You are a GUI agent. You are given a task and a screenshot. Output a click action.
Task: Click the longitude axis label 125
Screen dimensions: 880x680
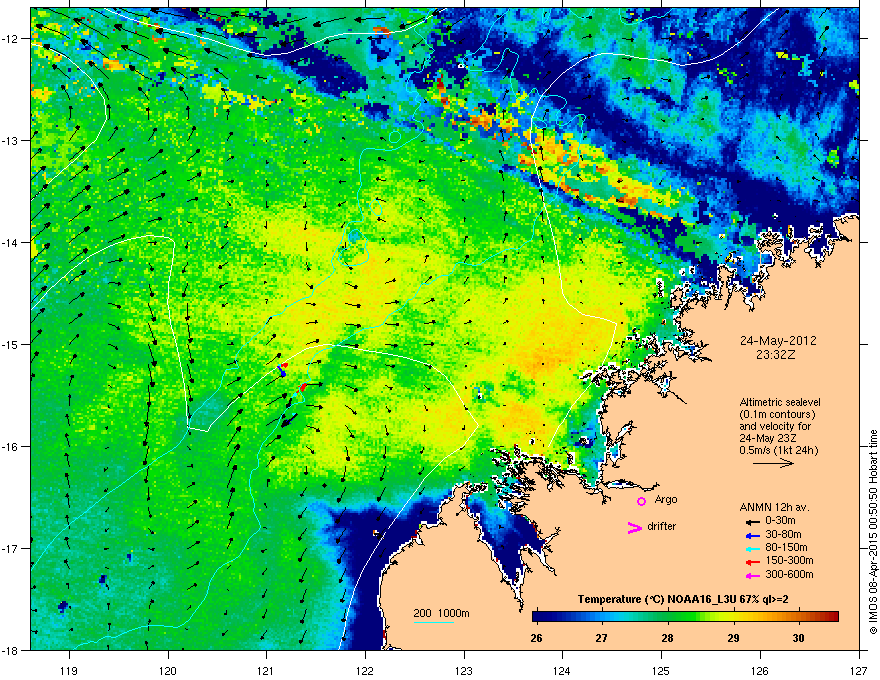[x=661, y=670]
